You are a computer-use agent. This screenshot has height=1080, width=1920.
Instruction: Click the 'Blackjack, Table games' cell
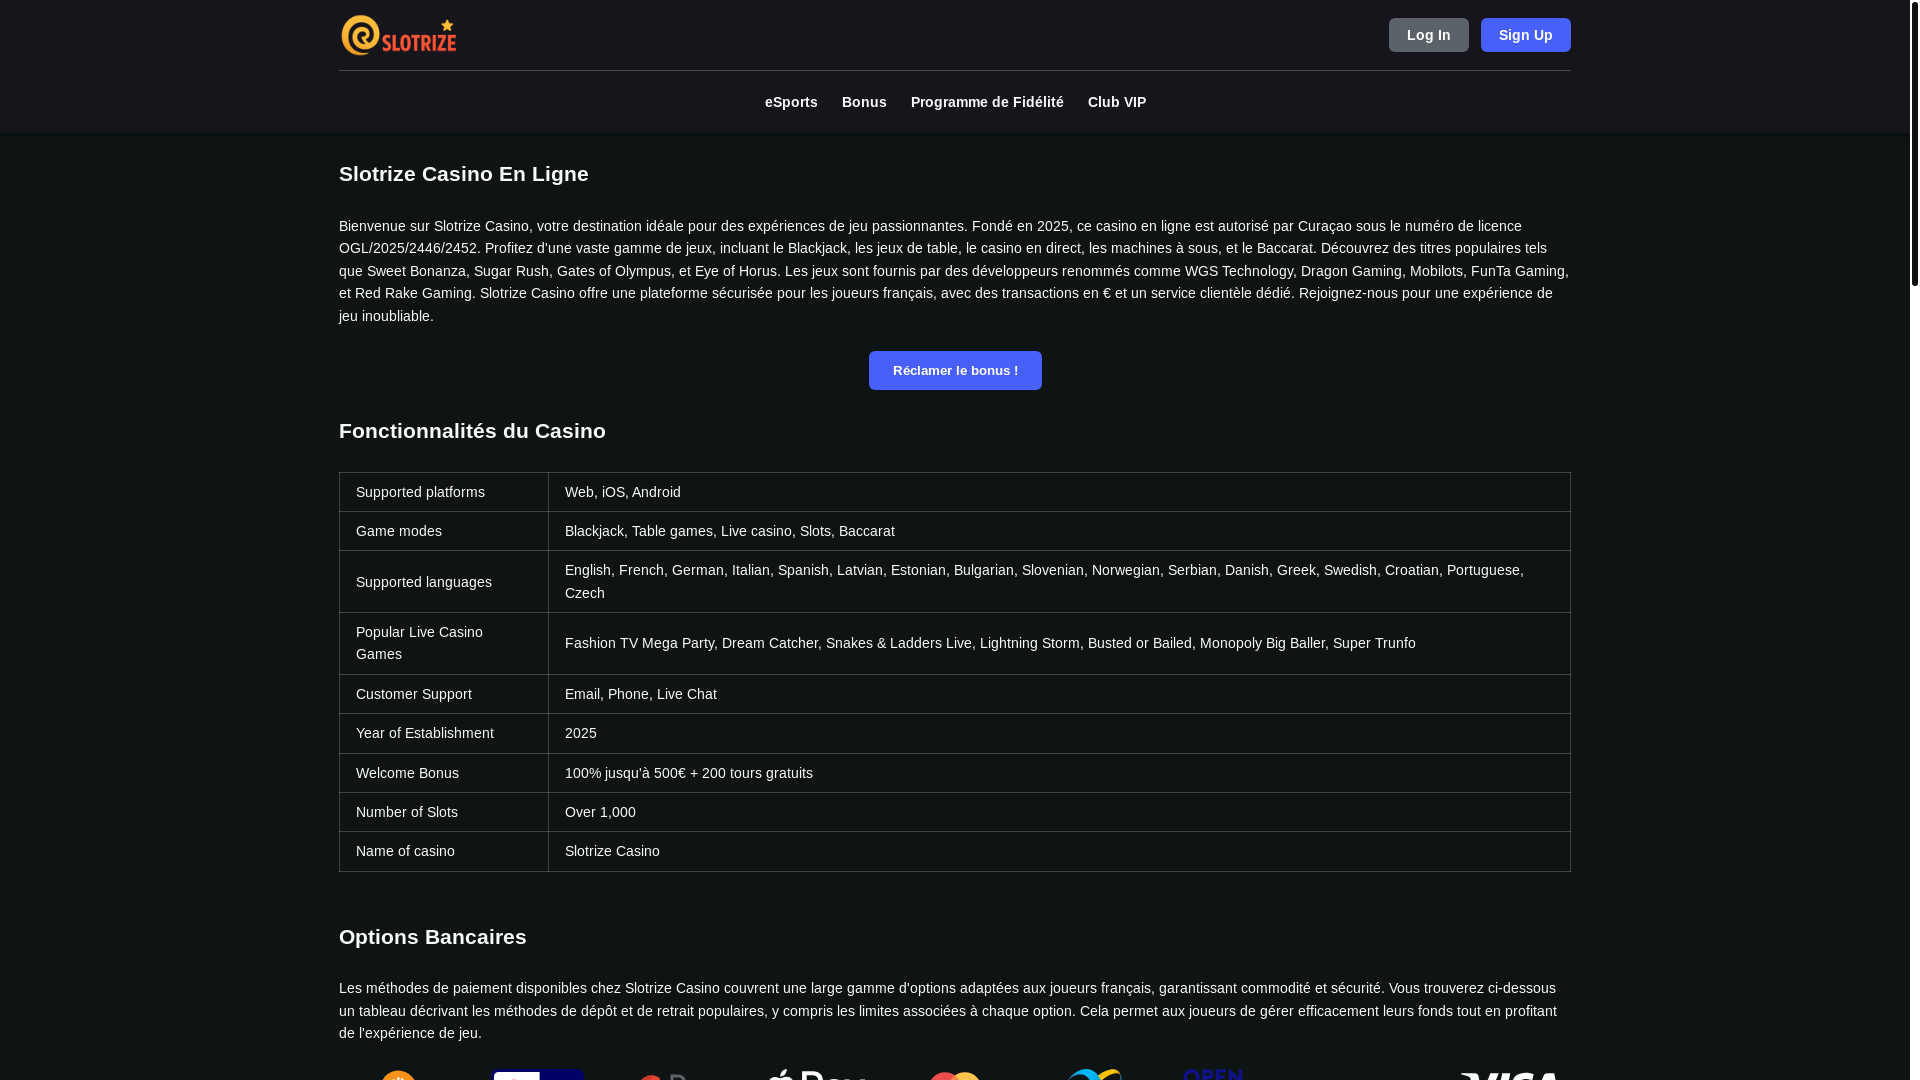tap(1059, 531)
